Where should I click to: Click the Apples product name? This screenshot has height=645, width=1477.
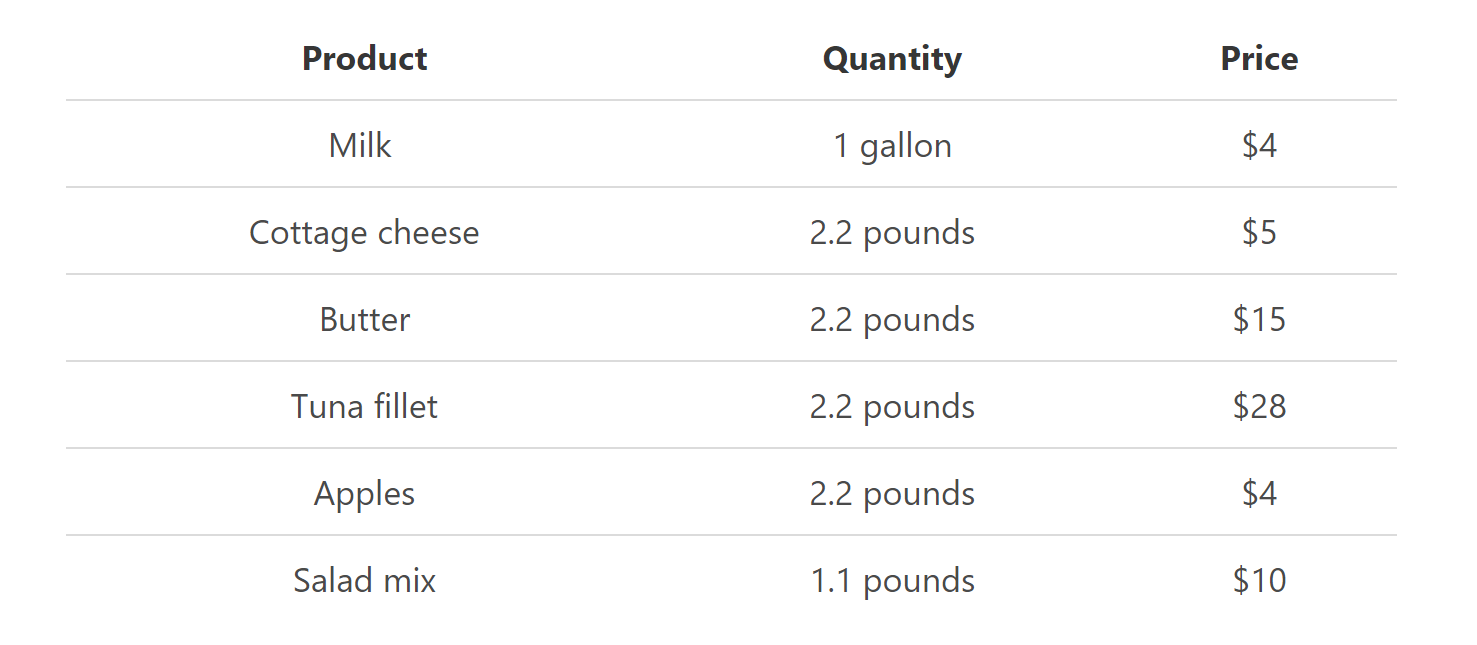tap(364, 494)
